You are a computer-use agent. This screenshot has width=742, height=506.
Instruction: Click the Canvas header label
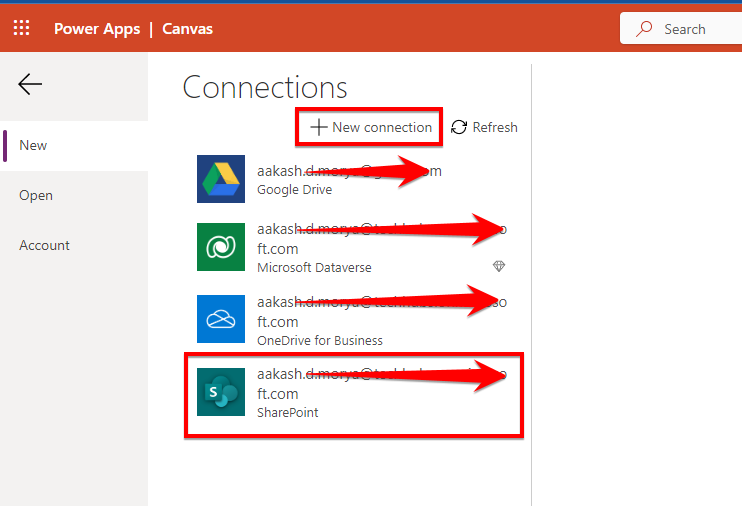[187, 29]
